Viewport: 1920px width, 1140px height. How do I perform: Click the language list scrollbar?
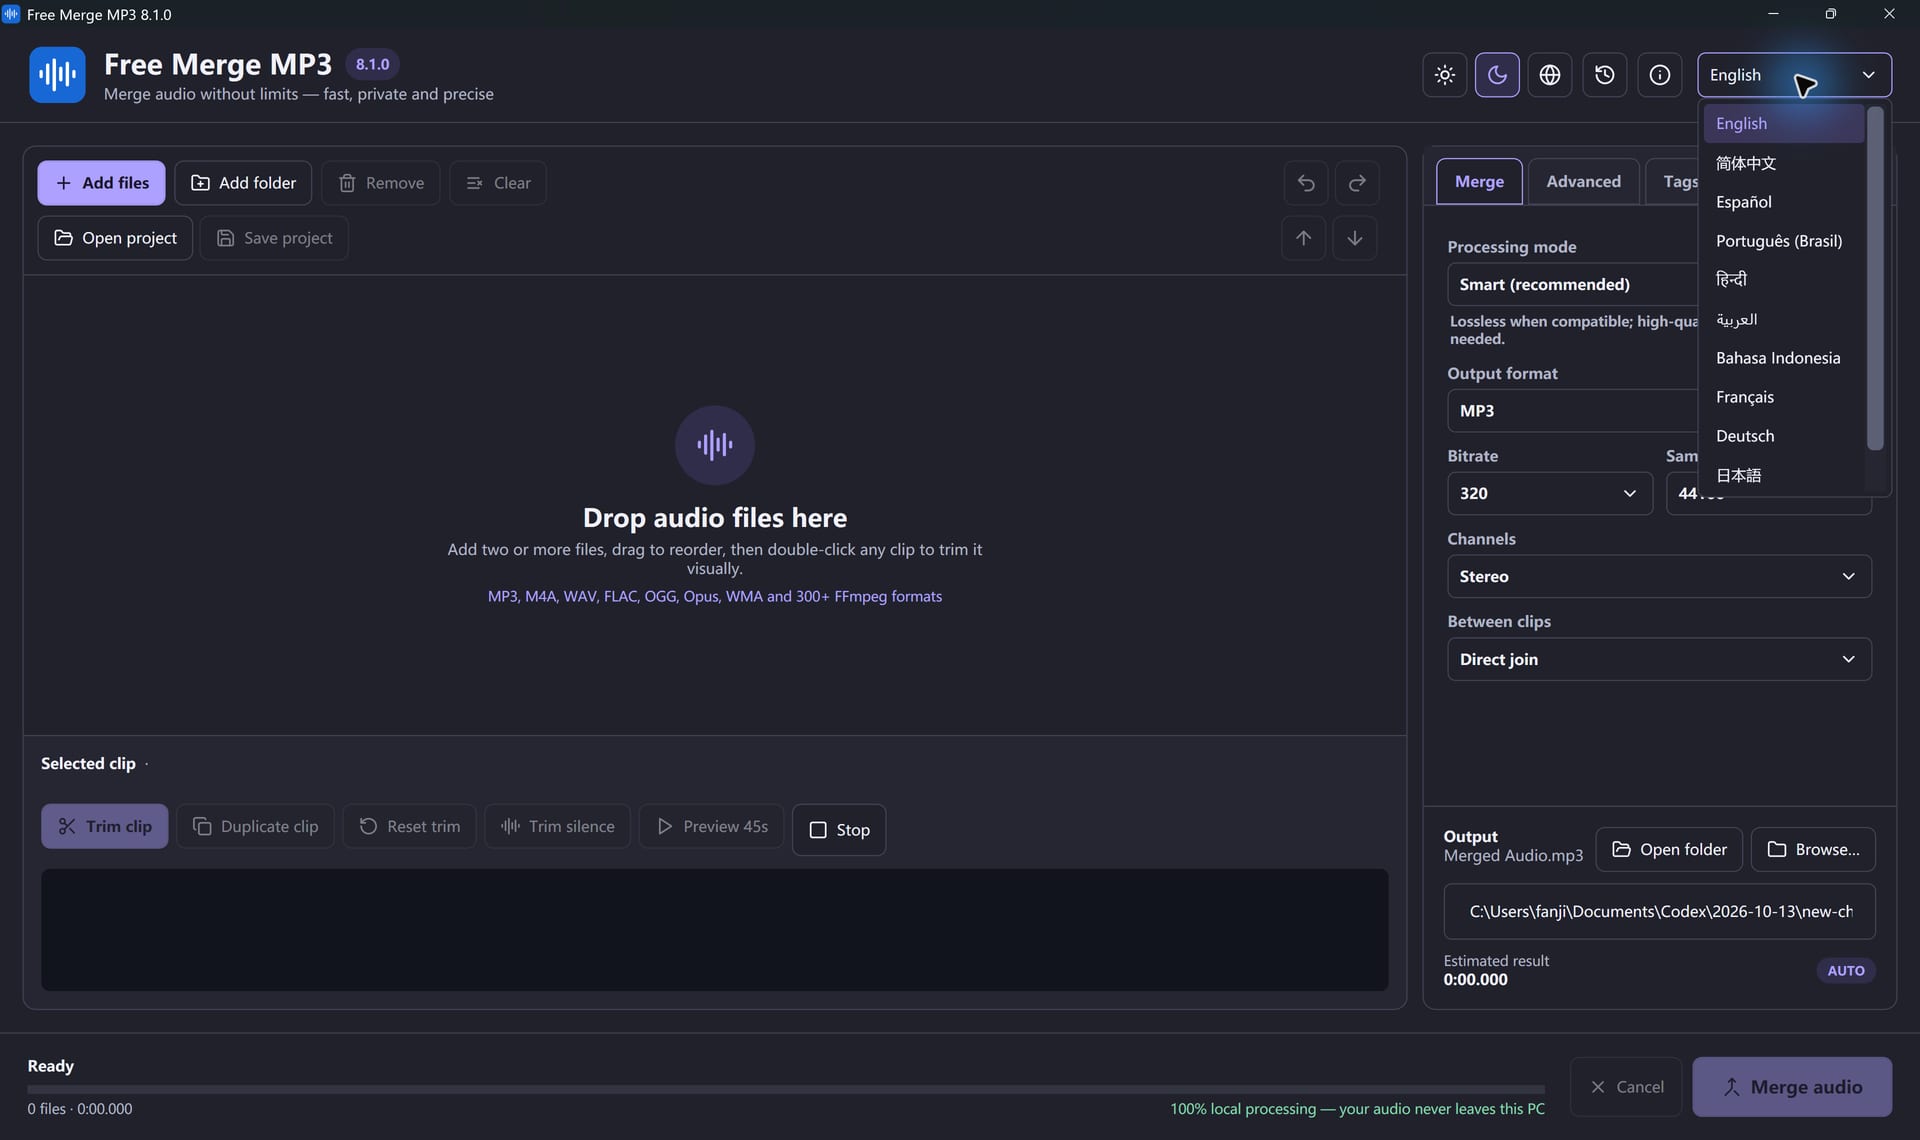pyautogui.click(x=1875, y=278)
